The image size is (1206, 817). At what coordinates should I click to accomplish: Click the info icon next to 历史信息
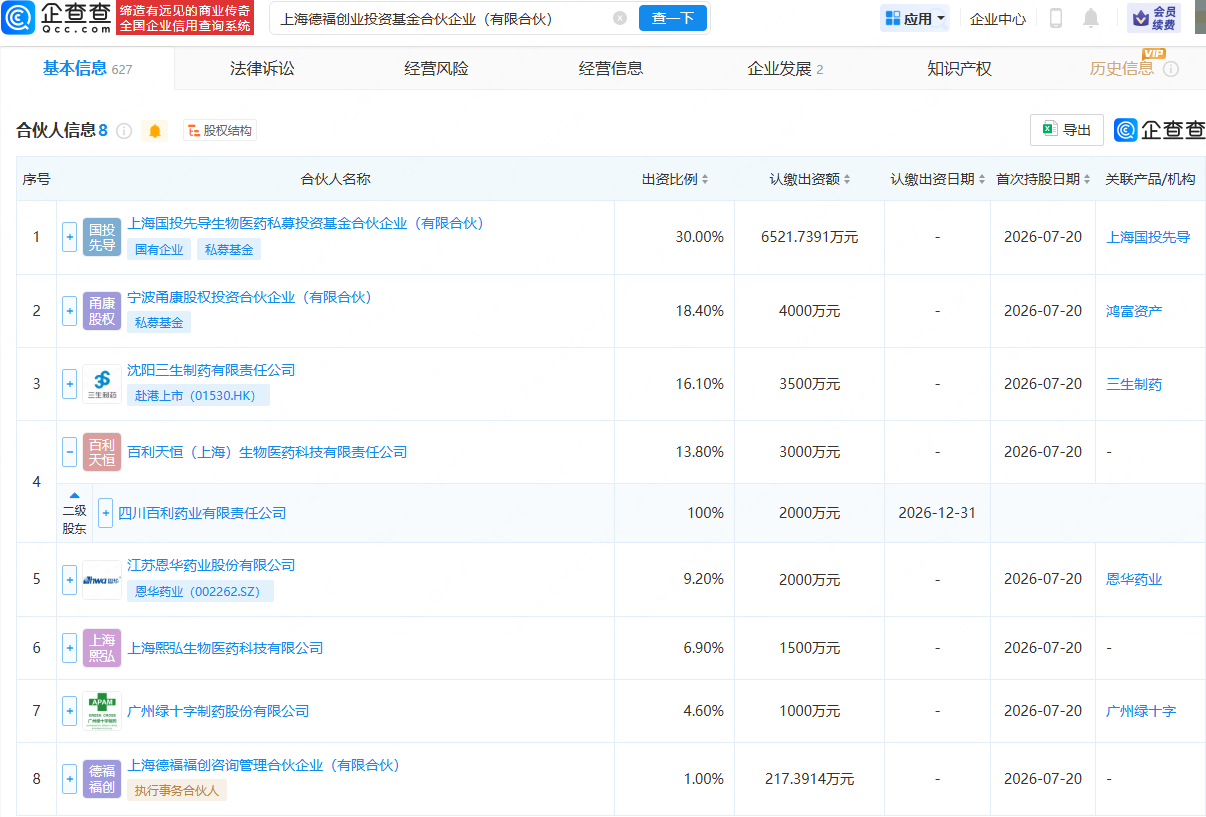tap(1171, 69)
